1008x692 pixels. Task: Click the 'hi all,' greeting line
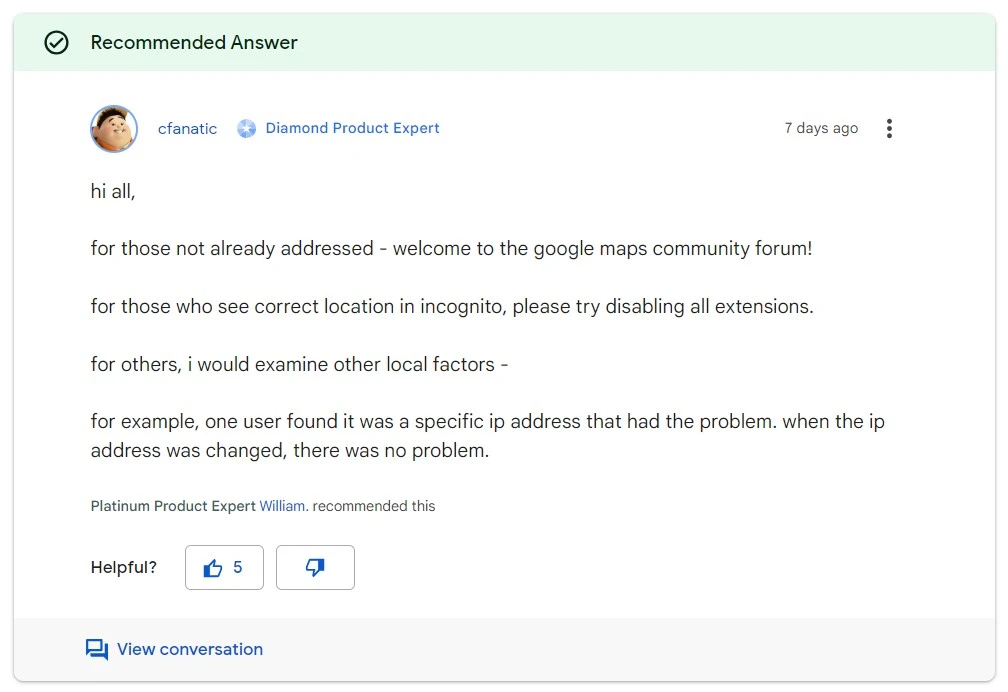pyautogui.click(x=113, y=191)
